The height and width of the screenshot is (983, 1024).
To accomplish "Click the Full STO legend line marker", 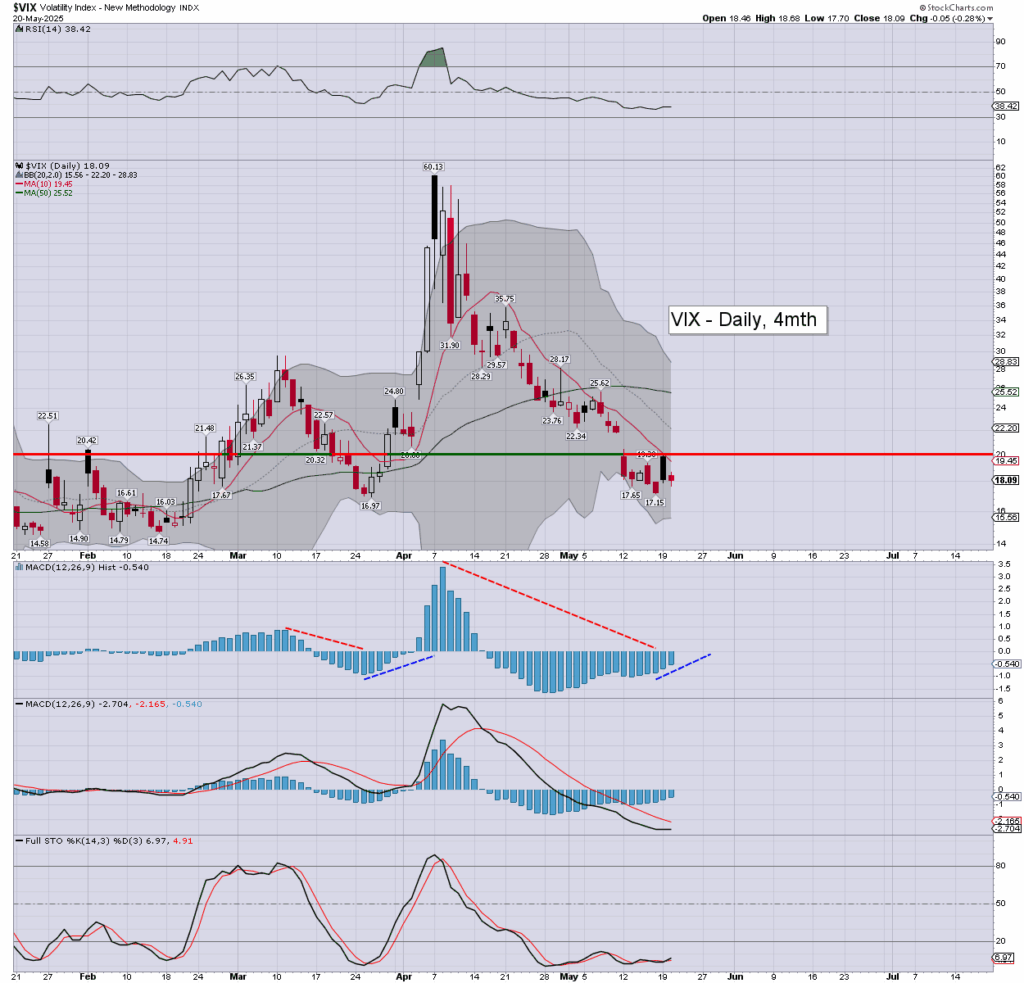I will point(17,839).
